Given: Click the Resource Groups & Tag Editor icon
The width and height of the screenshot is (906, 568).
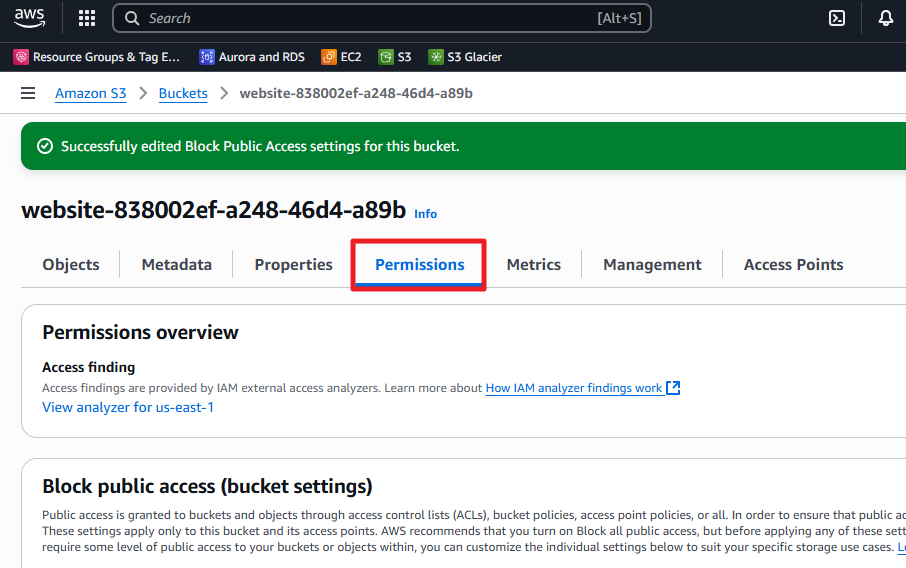Looking at the screenshot, I should coord(21,57).
